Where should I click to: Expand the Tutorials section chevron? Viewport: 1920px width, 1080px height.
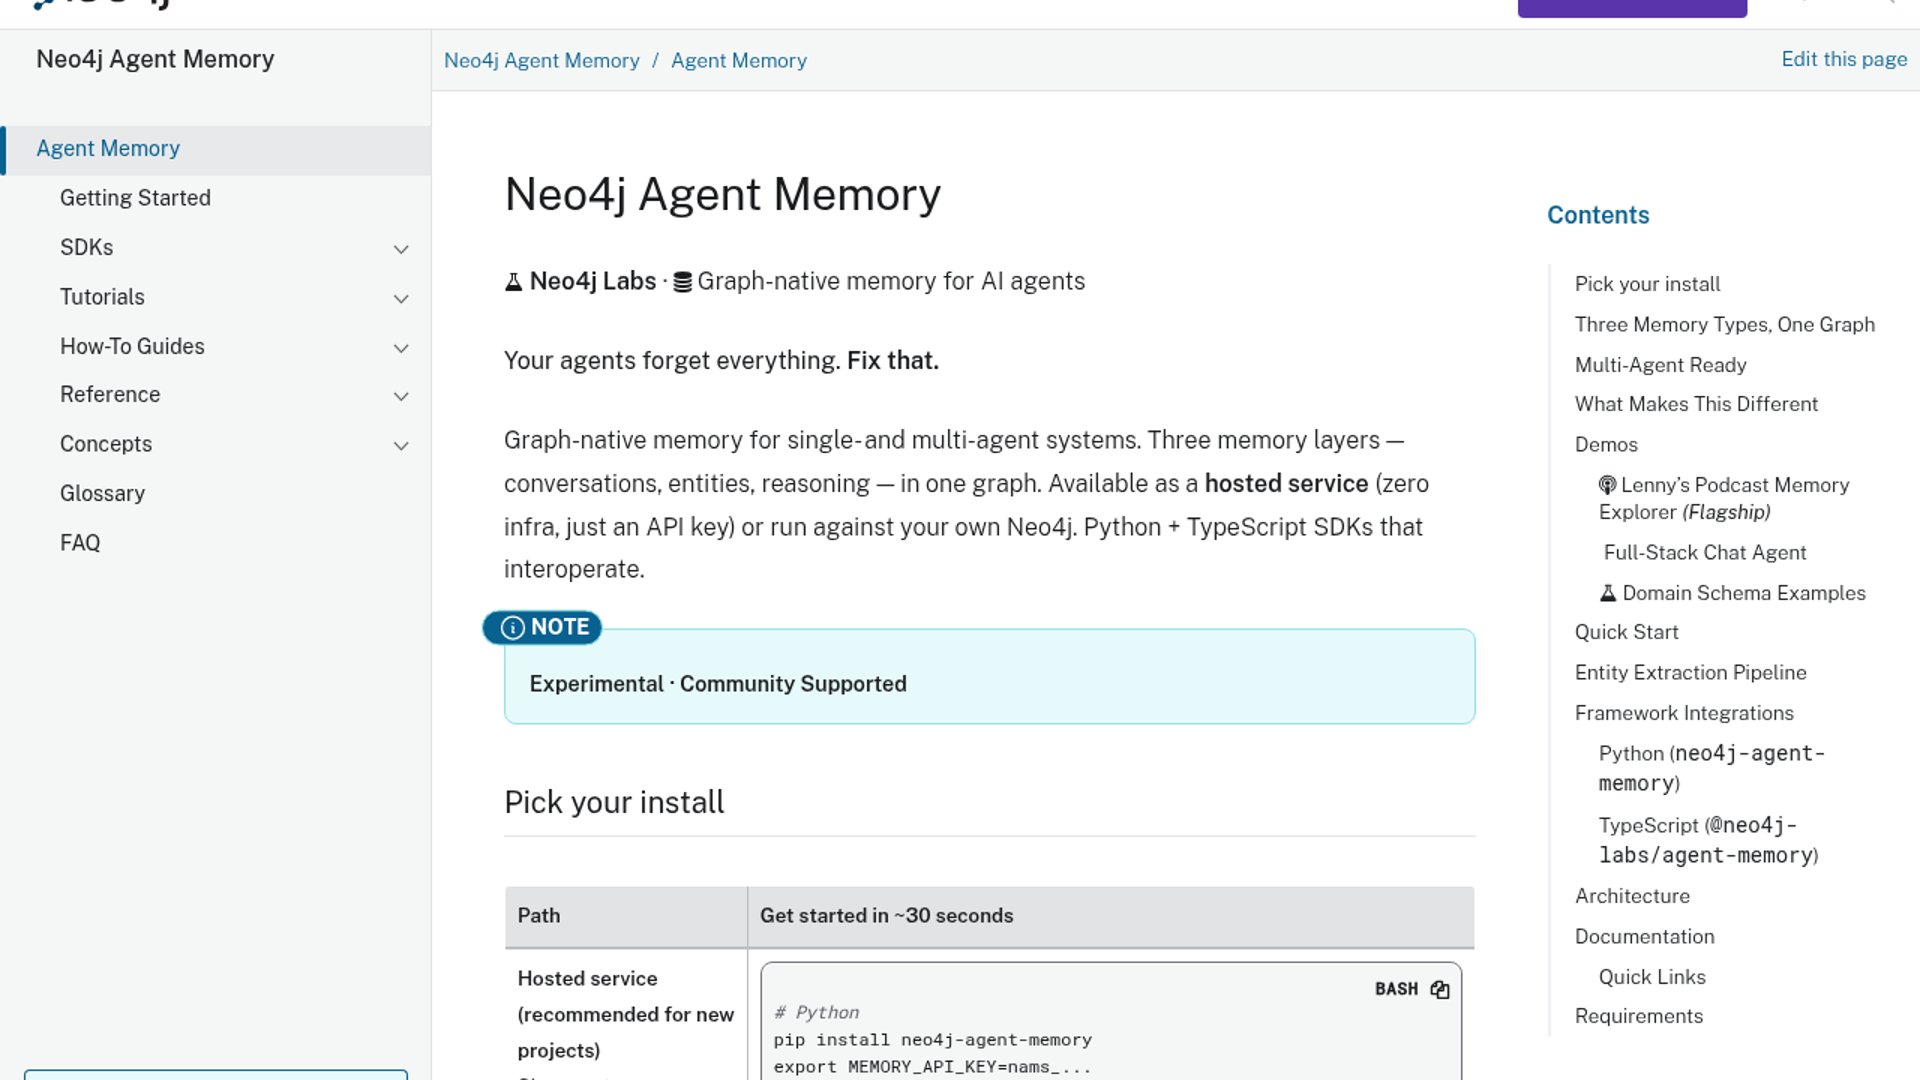click(x=401, y=299)
